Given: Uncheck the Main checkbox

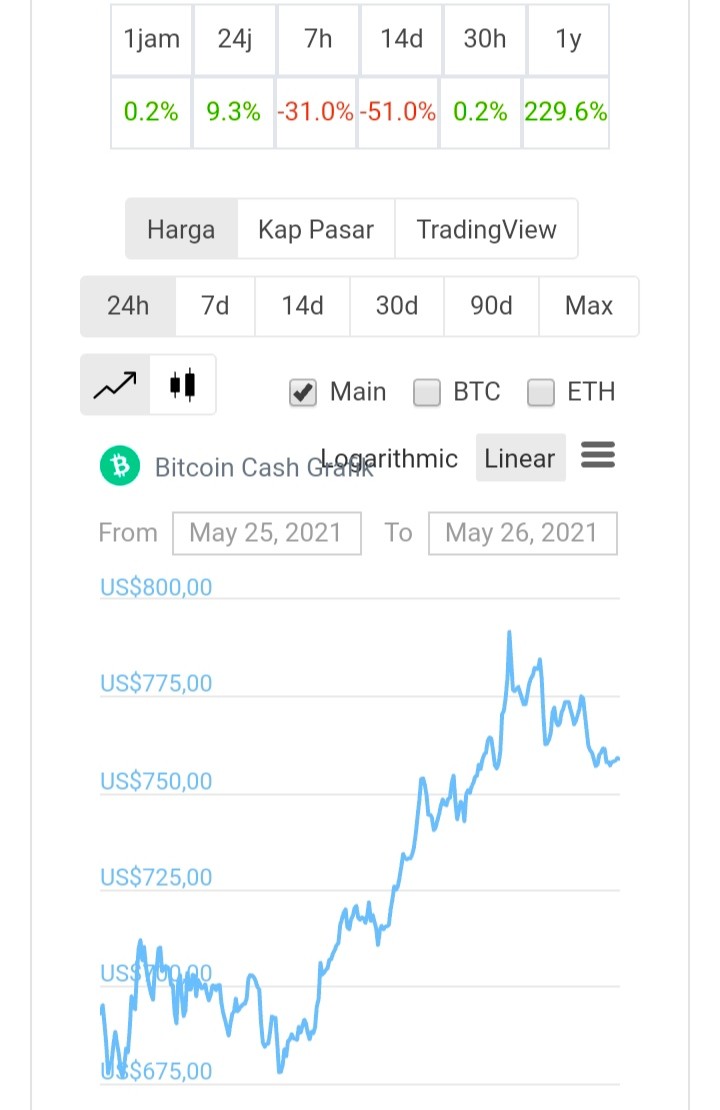Looking at the screenshot, I should tap(303, 392).
